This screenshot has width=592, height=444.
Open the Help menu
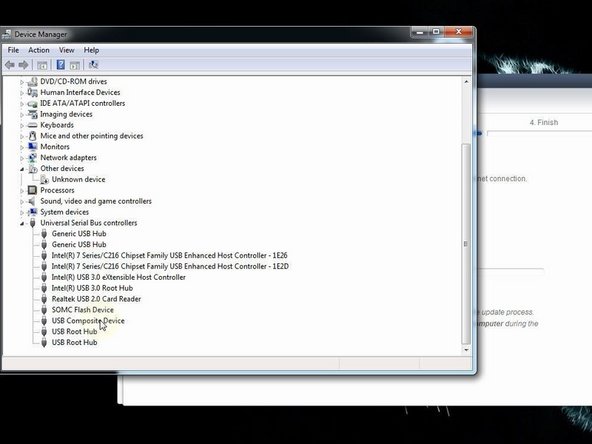pos(91,50)
